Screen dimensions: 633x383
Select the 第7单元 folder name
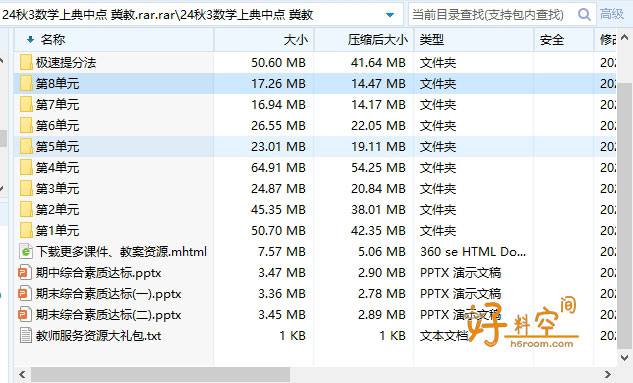tap(57, 105)
